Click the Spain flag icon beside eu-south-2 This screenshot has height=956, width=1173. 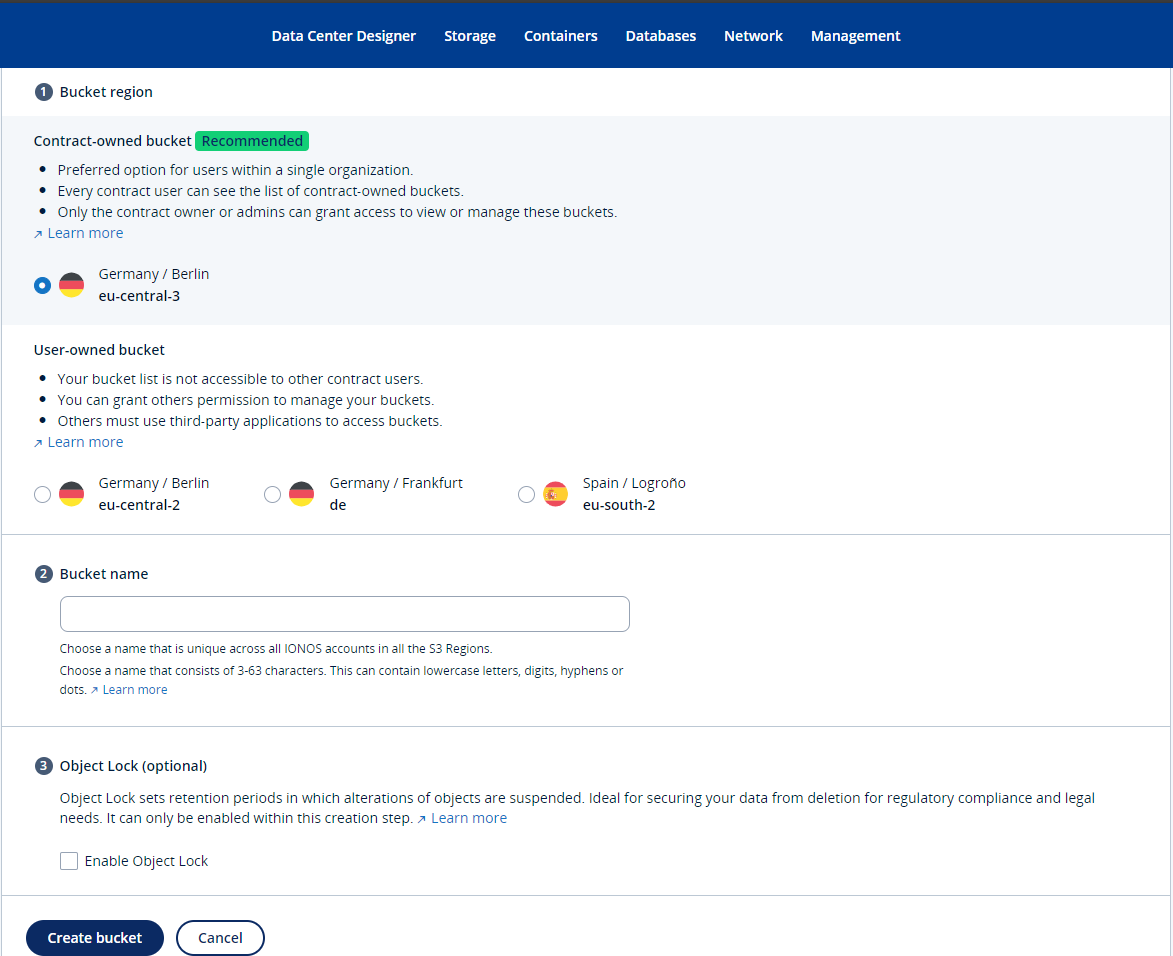coord(555,493)
